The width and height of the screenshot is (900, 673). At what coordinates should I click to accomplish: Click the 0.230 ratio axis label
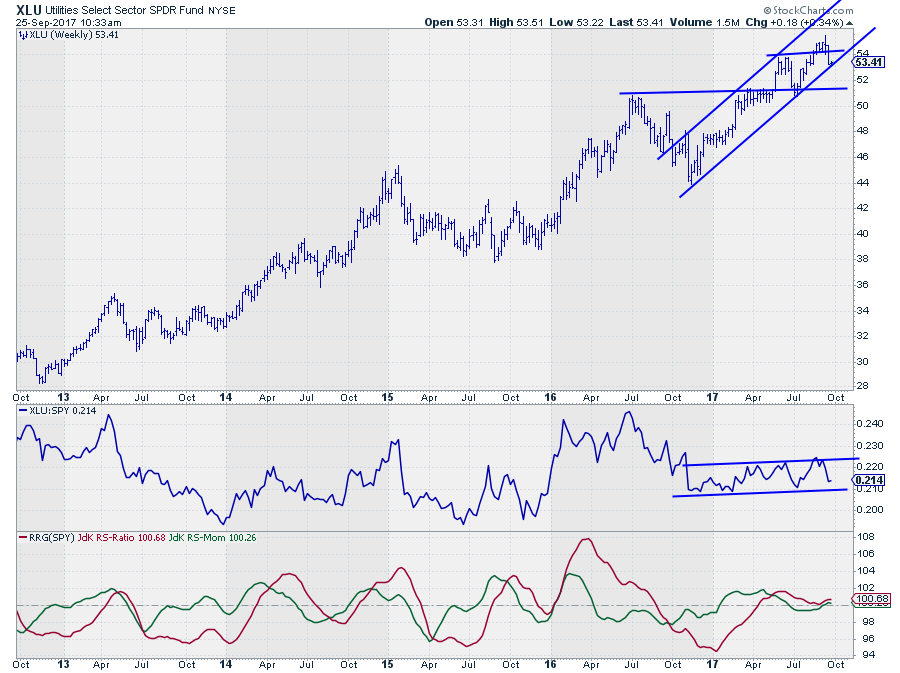pos(870,446)
